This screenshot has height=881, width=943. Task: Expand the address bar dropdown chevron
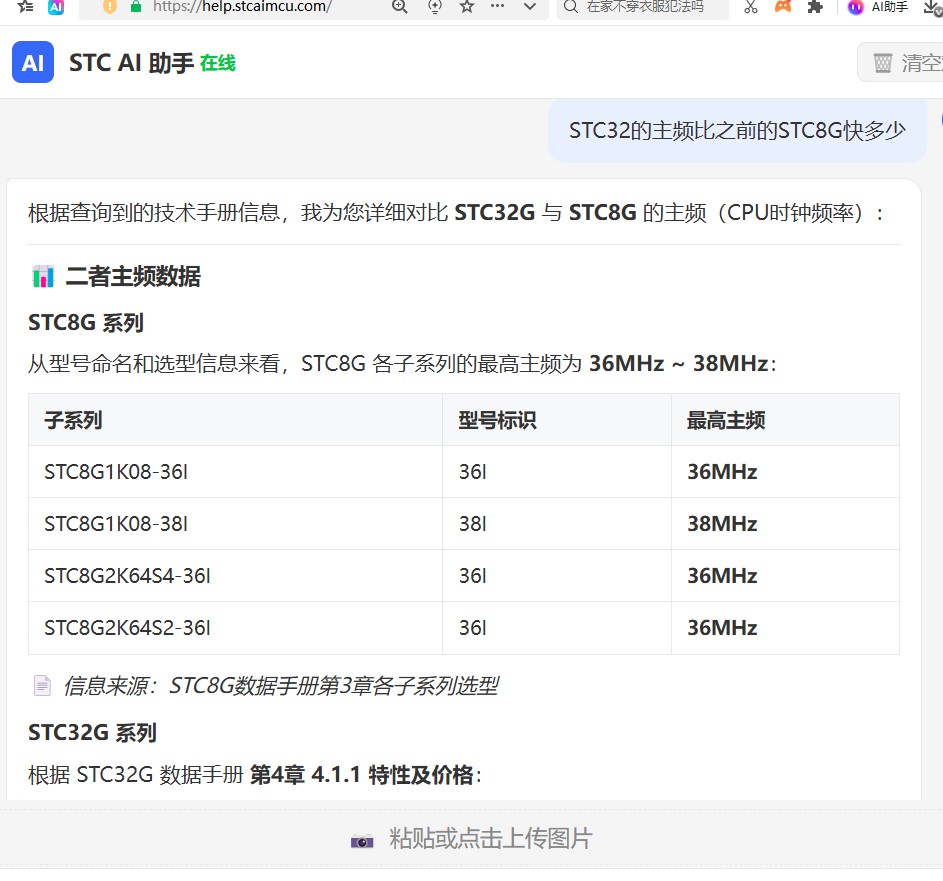coord(530,7)
